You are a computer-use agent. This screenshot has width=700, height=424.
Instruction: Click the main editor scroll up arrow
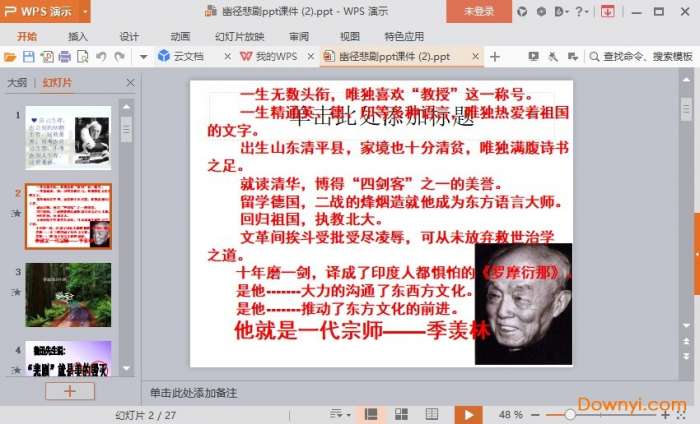pos(686,80)
